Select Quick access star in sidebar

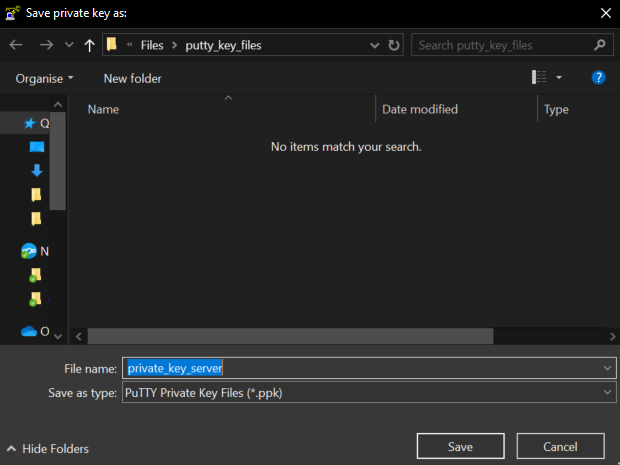(x=30, y=123)
